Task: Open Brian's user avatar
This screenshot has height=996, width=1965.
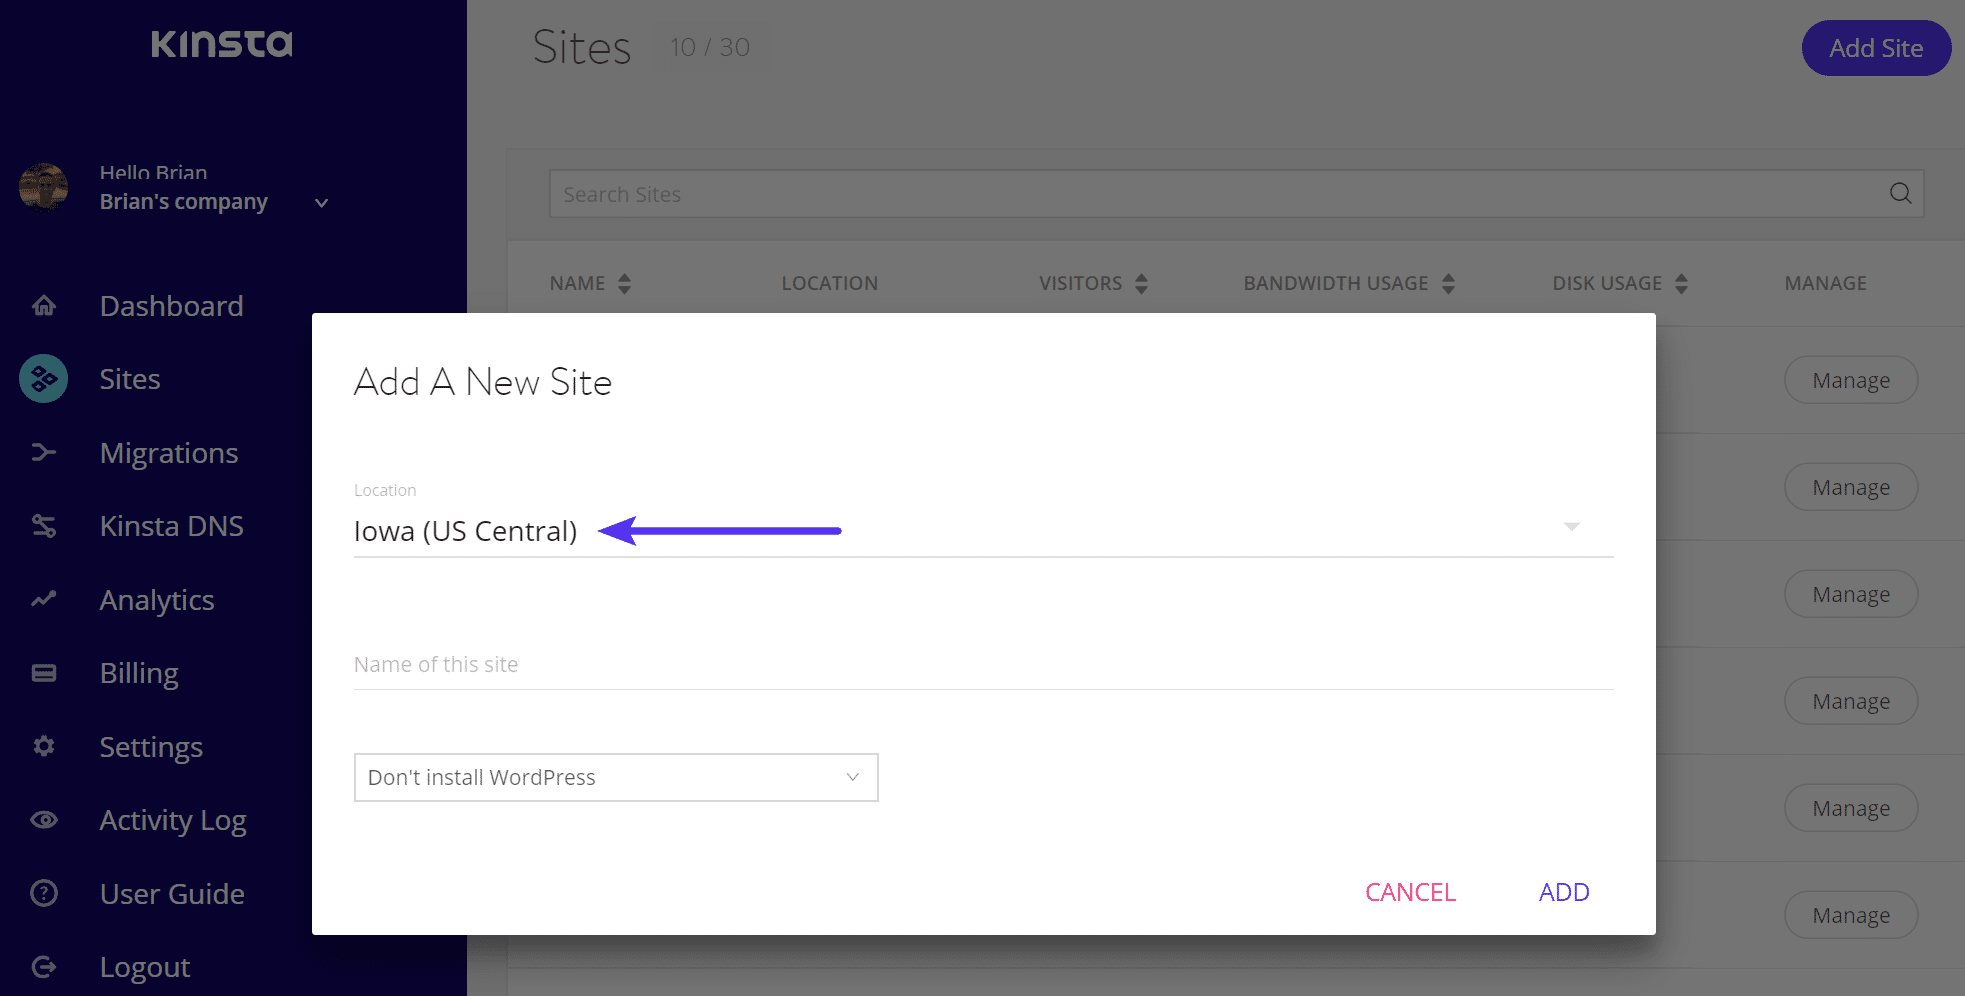Action: [44, 187]
